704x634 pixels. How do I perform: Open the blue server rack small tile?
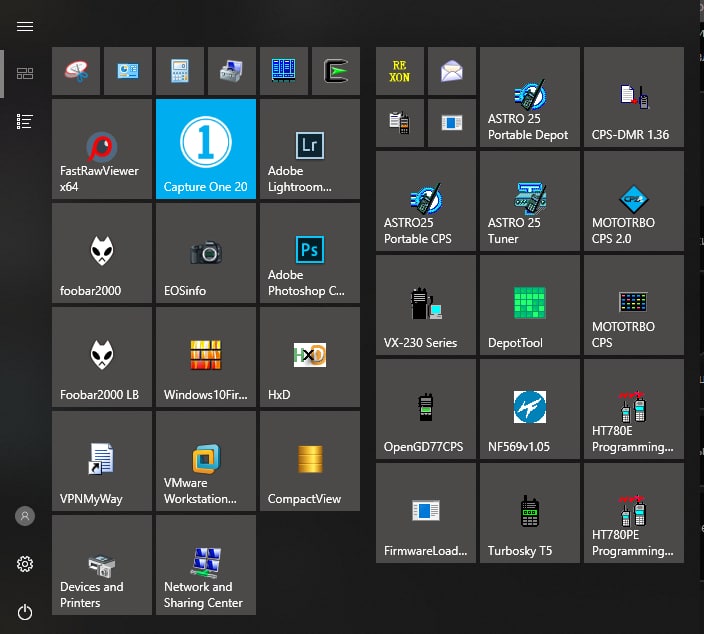click(284, 71)
